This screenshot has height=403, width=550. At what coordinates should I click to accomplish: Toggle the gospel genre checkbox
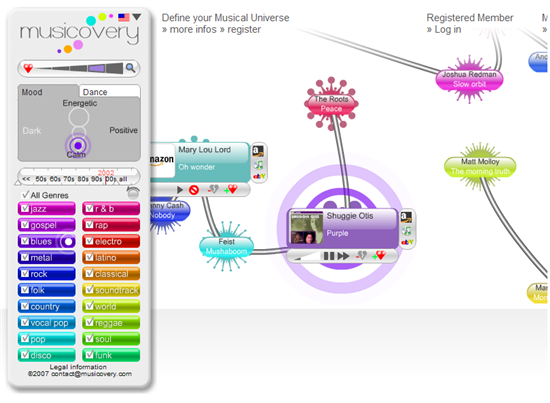tap(25, 224)
